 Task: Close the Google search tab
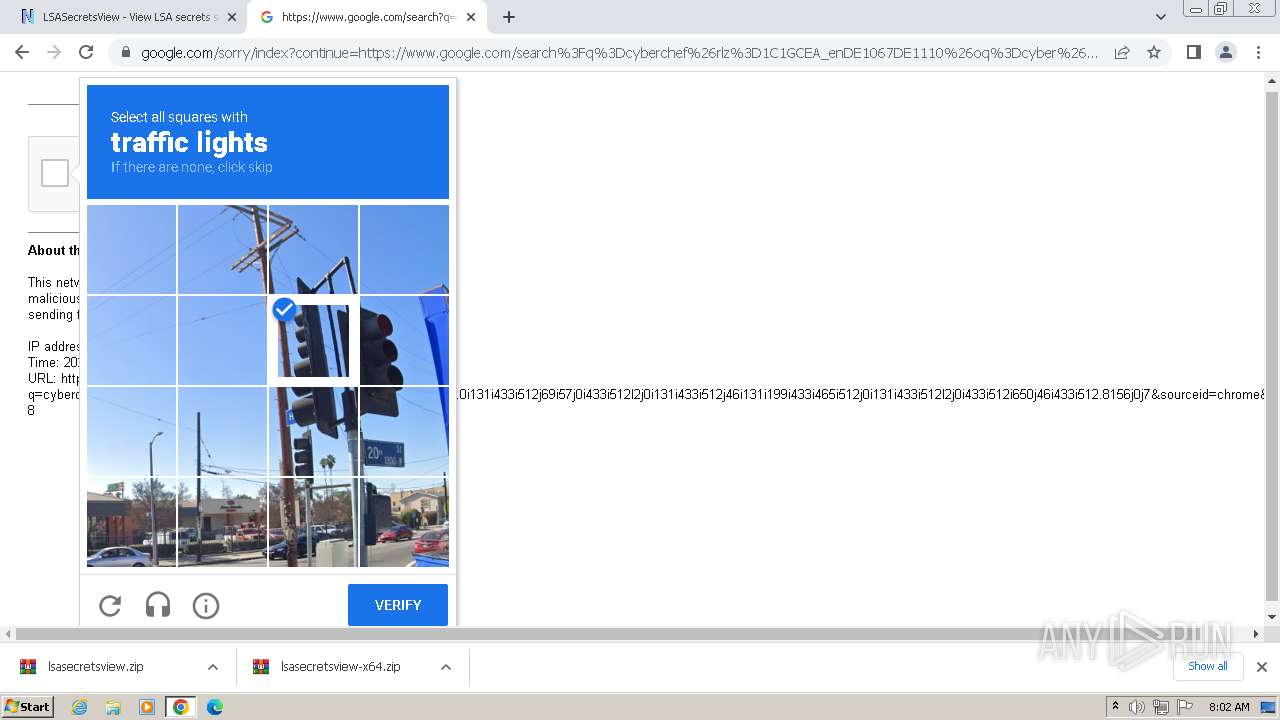click(470, 17)
